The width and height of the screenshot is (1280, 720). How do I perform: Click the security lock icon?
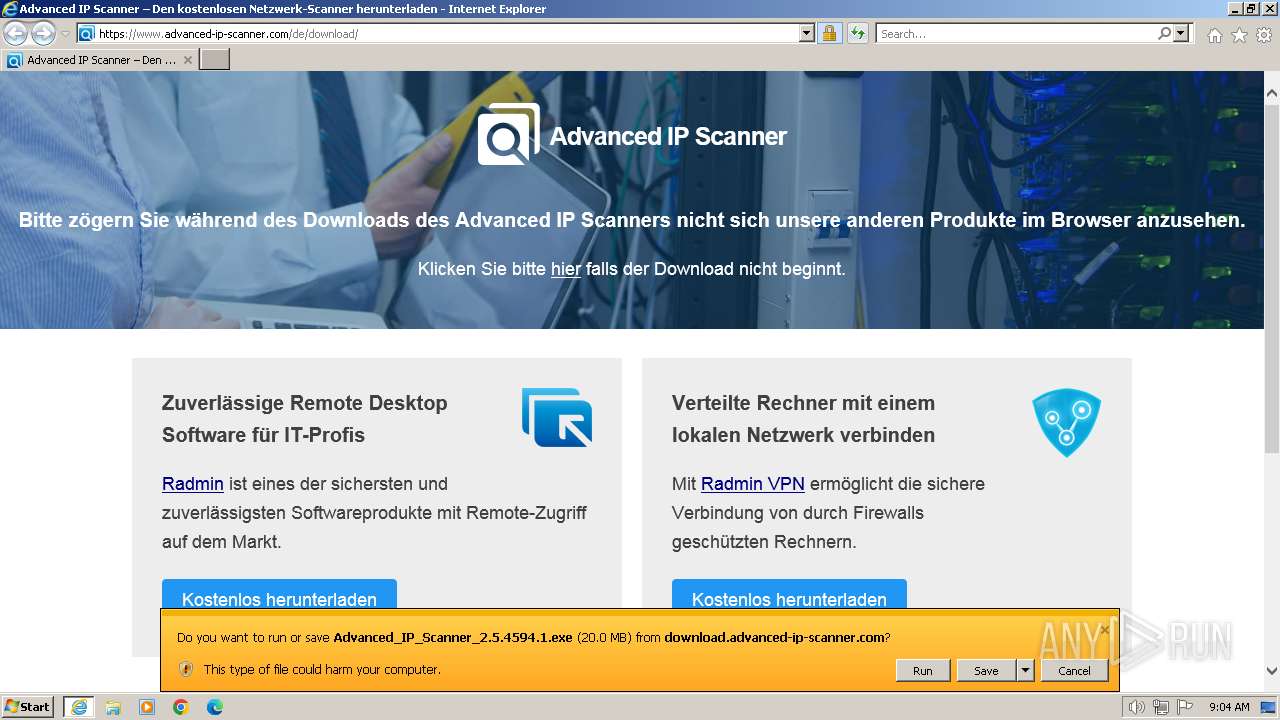tap(829, 34)
